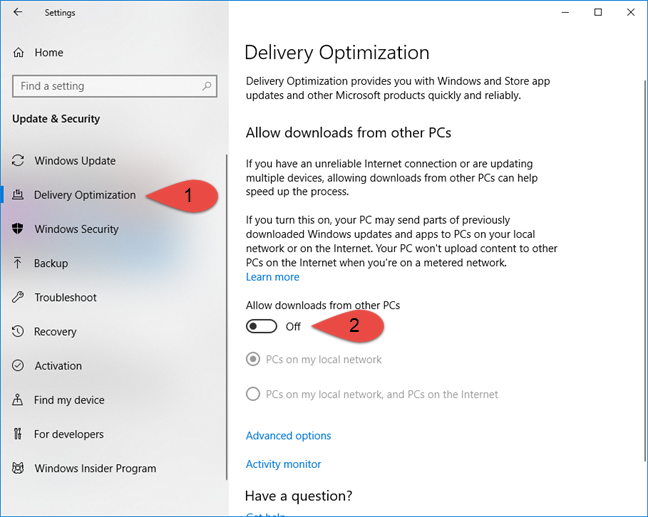Viewport: 648px width, 517px height.
Task: Click the Windows Update refresh icon
Action: [18, 160]
